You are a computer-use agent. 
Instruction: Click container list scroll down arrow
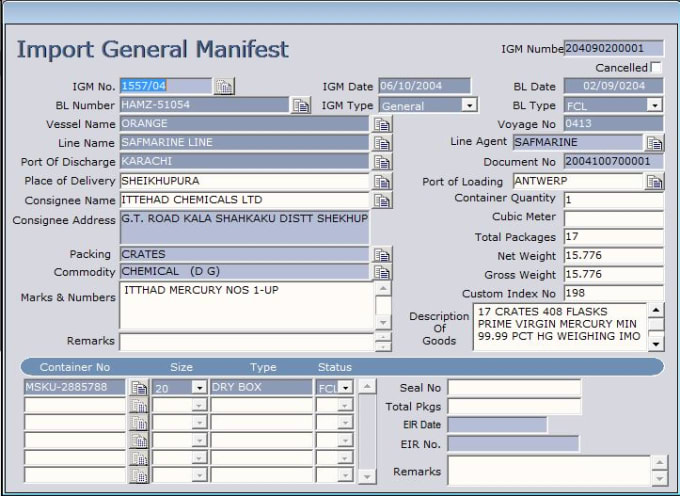coord(367,476)
